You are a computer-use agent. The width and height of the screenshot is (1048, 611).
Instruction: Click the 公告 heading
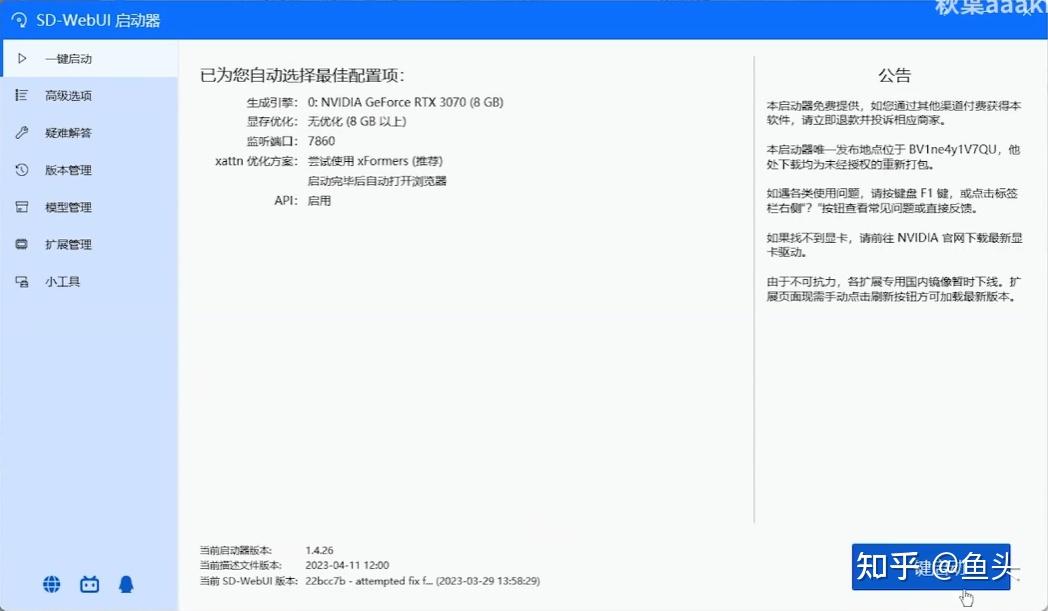(x=894, y=76)
